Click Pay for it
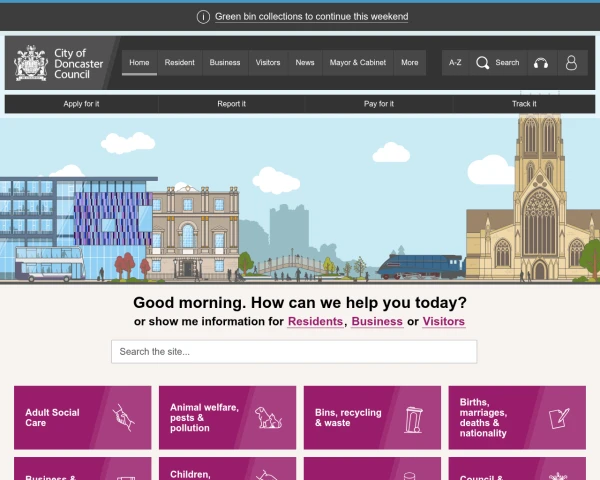600x480 pixels. click(379, 104)
